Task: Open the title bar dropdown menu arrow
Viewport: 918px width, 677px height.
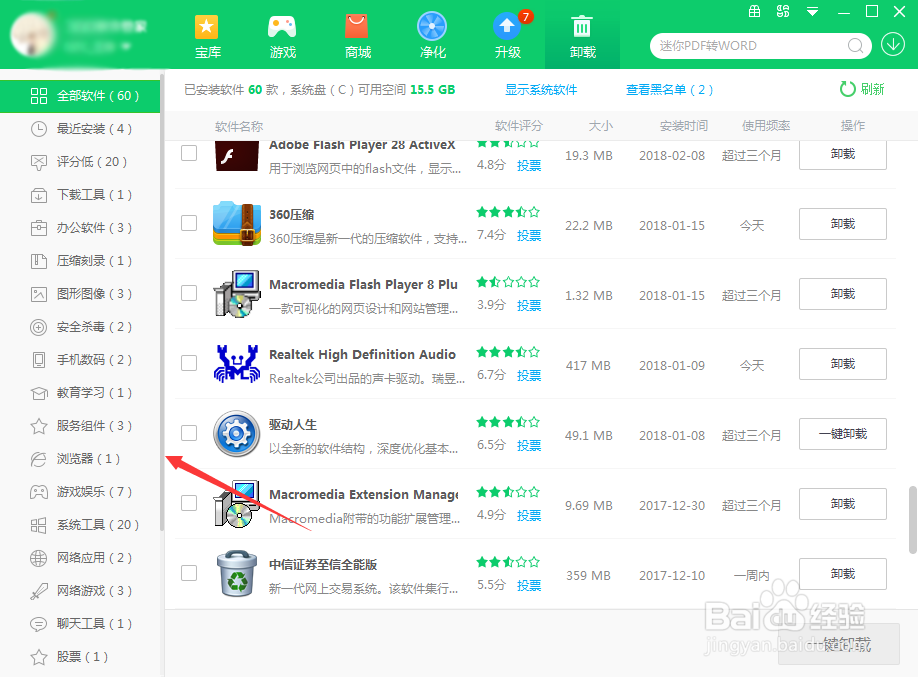Action: coord(811,11)
